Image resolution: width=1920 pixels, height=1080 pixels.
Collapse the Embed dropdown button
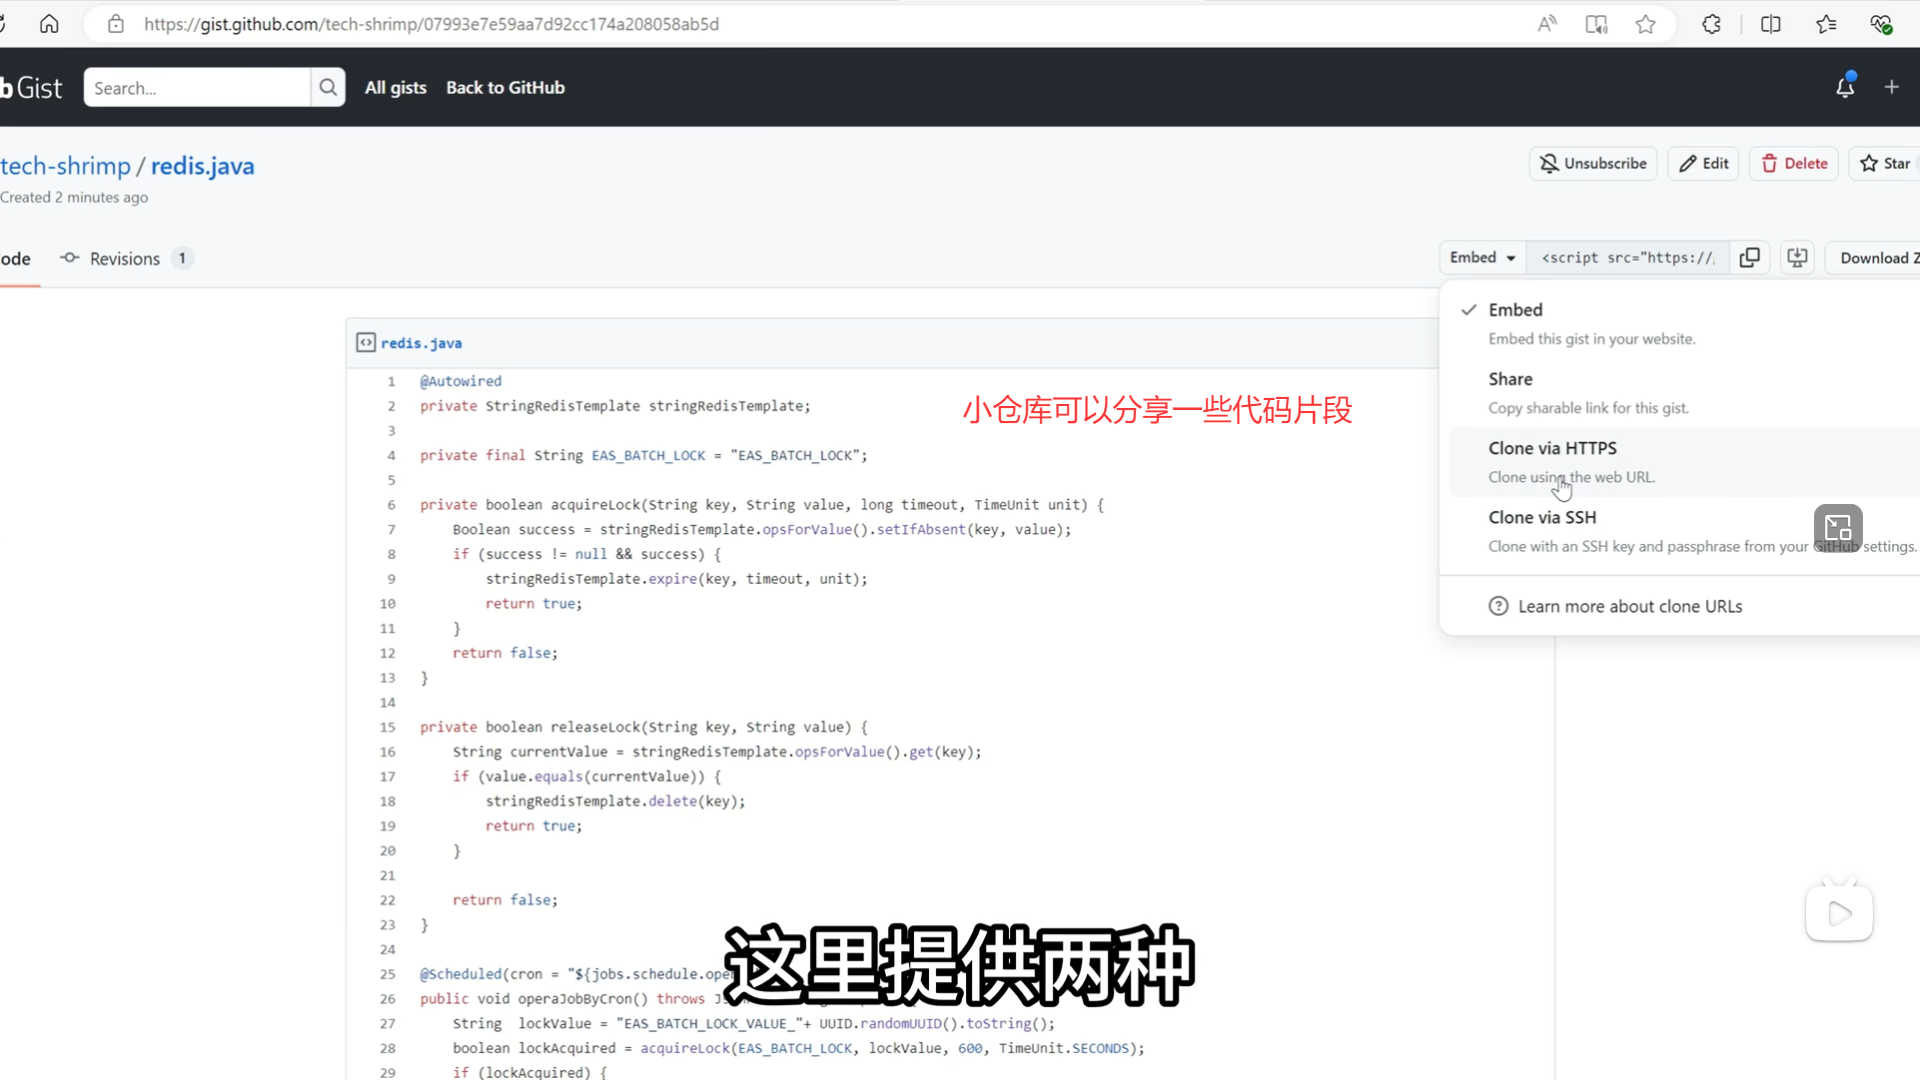coord(1482,258)
